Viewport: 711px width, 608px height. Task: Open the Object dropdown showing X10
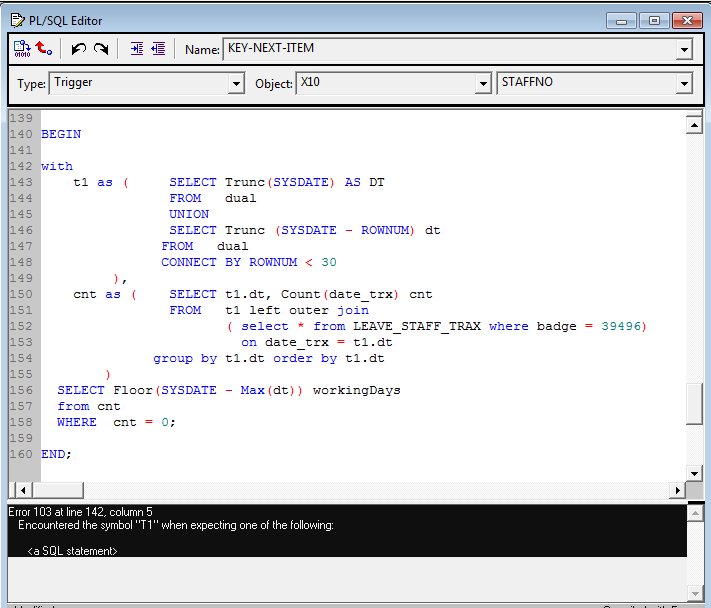tap(484, 84)
